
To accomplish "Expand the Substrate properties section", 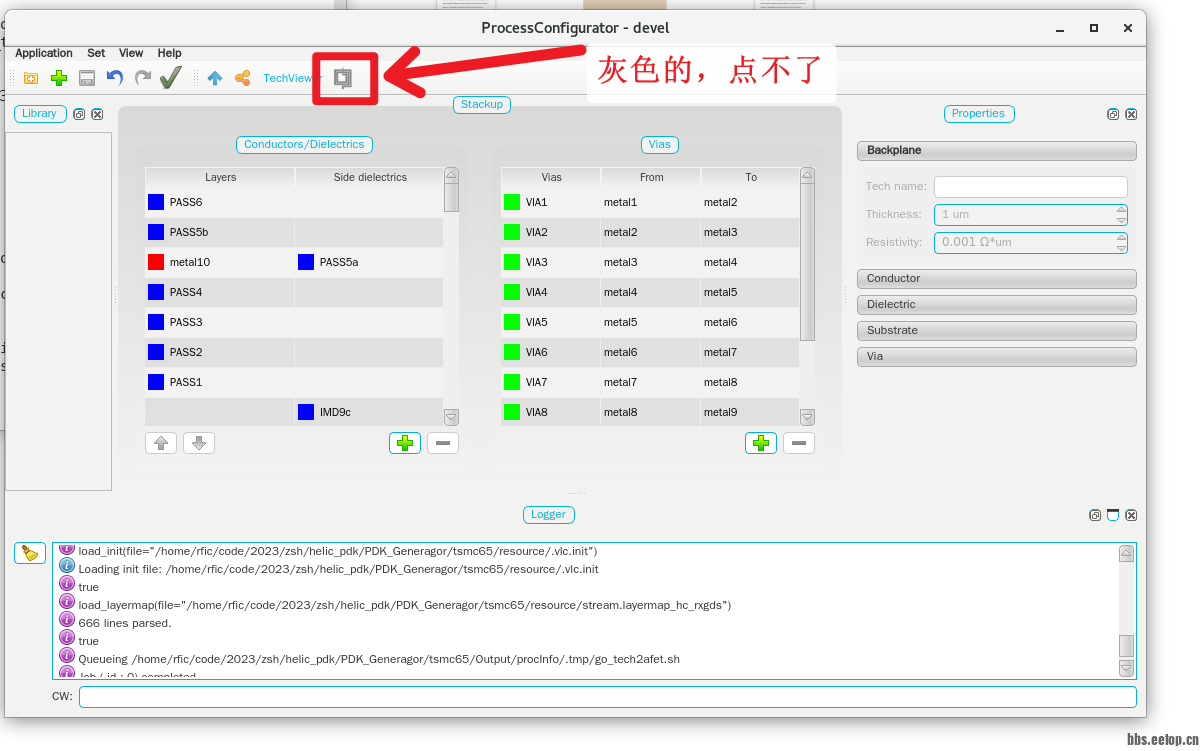I will (x=996, y=331).
